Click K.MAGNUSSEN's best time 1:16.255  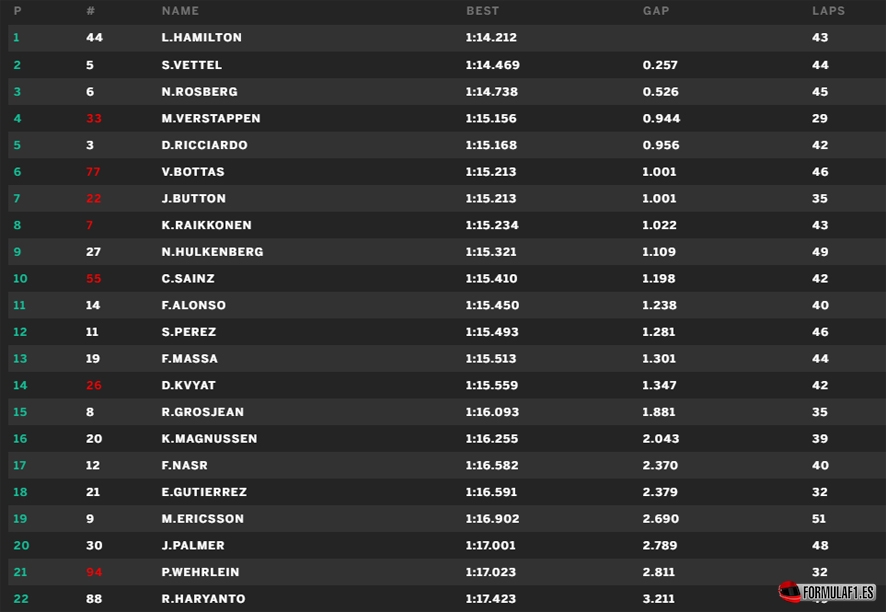(492, 439)
